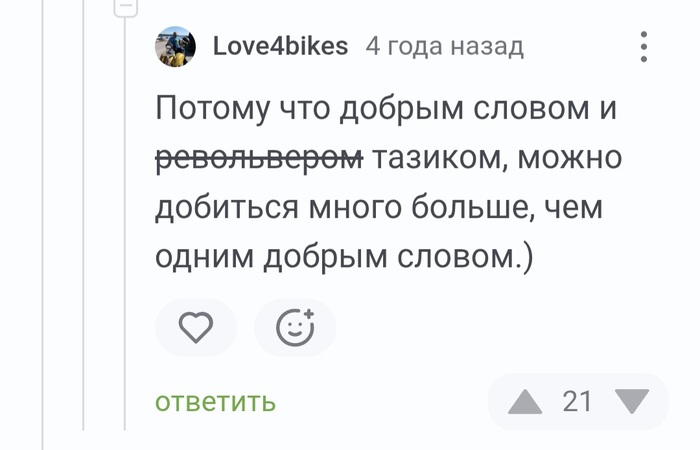Click the "4 года назад" timestamp
The height and width of the screenshot is (450, 700).
coord(444,46)
